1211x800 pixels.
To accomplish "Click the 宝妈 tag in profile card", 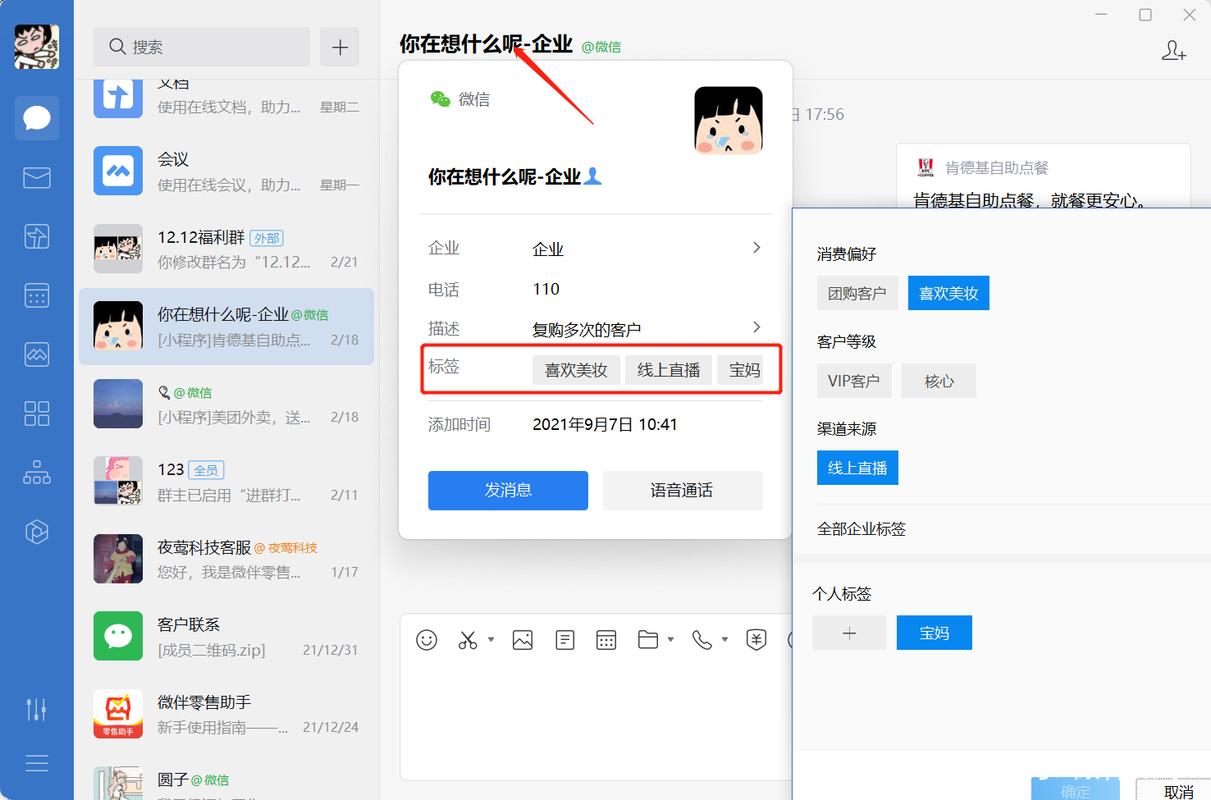I will point(741,369).
